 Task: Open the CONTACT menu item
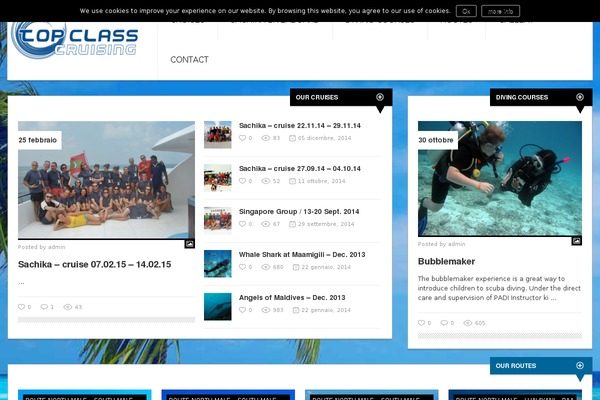(x=189, y=60)
